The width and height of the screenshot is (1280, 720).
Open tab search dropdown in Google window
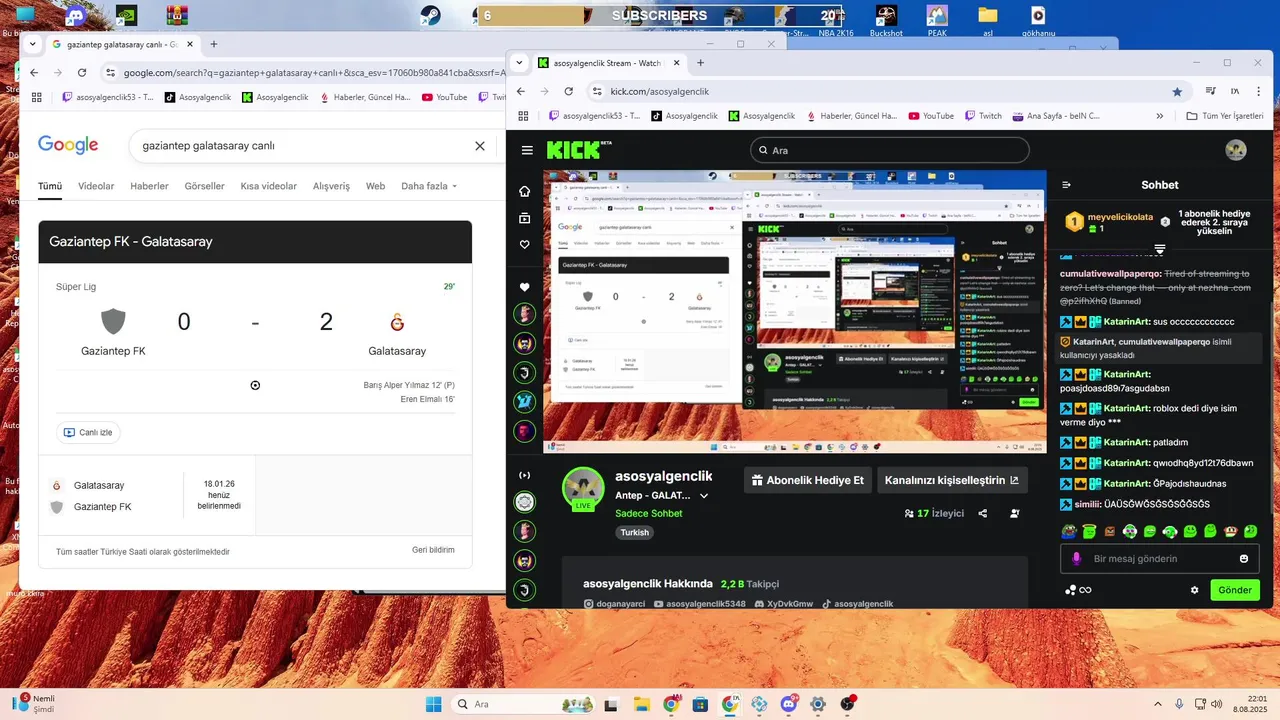(33, 44)
